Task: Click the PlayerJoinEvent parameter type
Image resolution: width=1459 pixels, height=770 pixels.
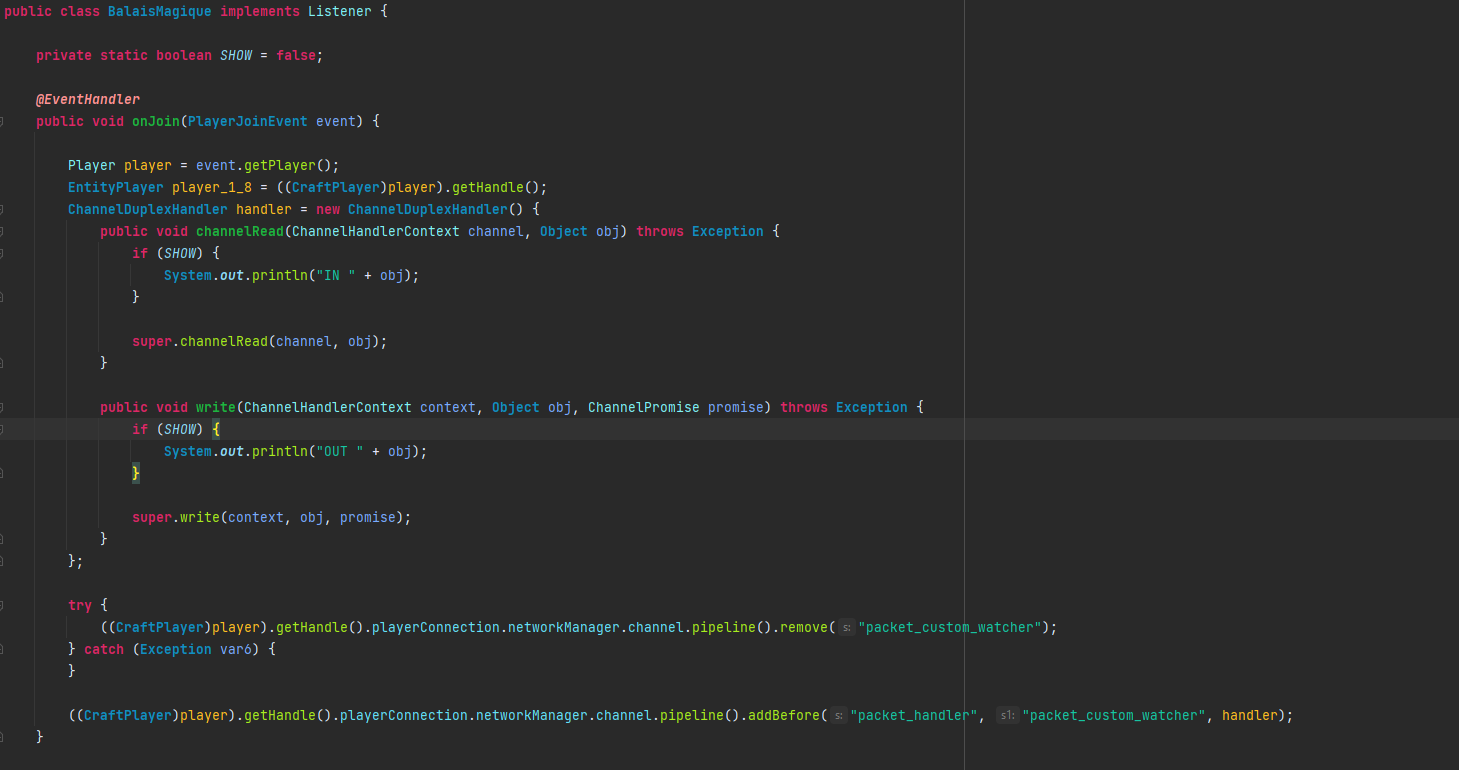Action: pos(248,121)
